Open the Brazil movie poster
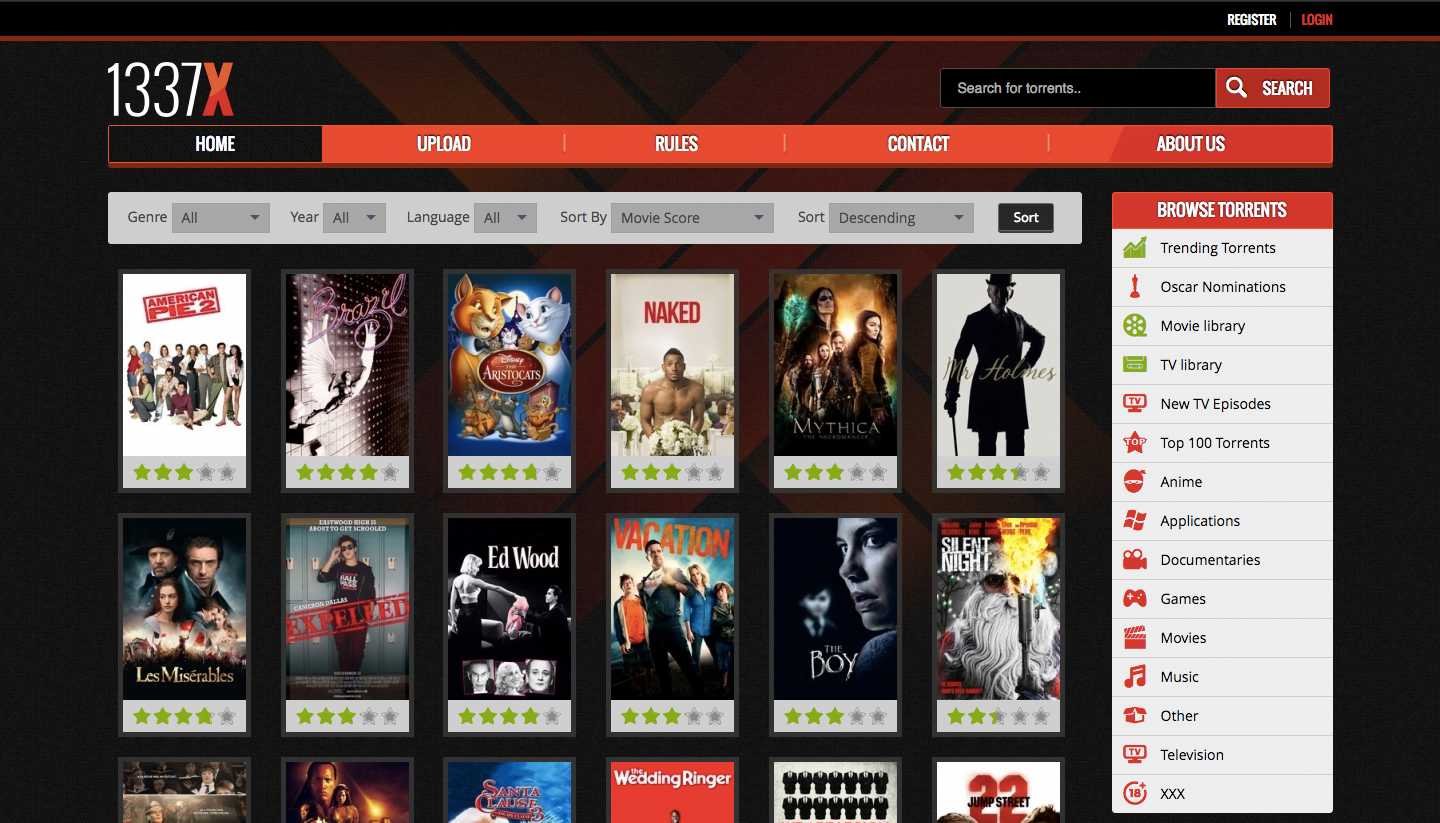The height and width of the screenshot is (823, 1440). pyautogui.click(x=347, y=365)
